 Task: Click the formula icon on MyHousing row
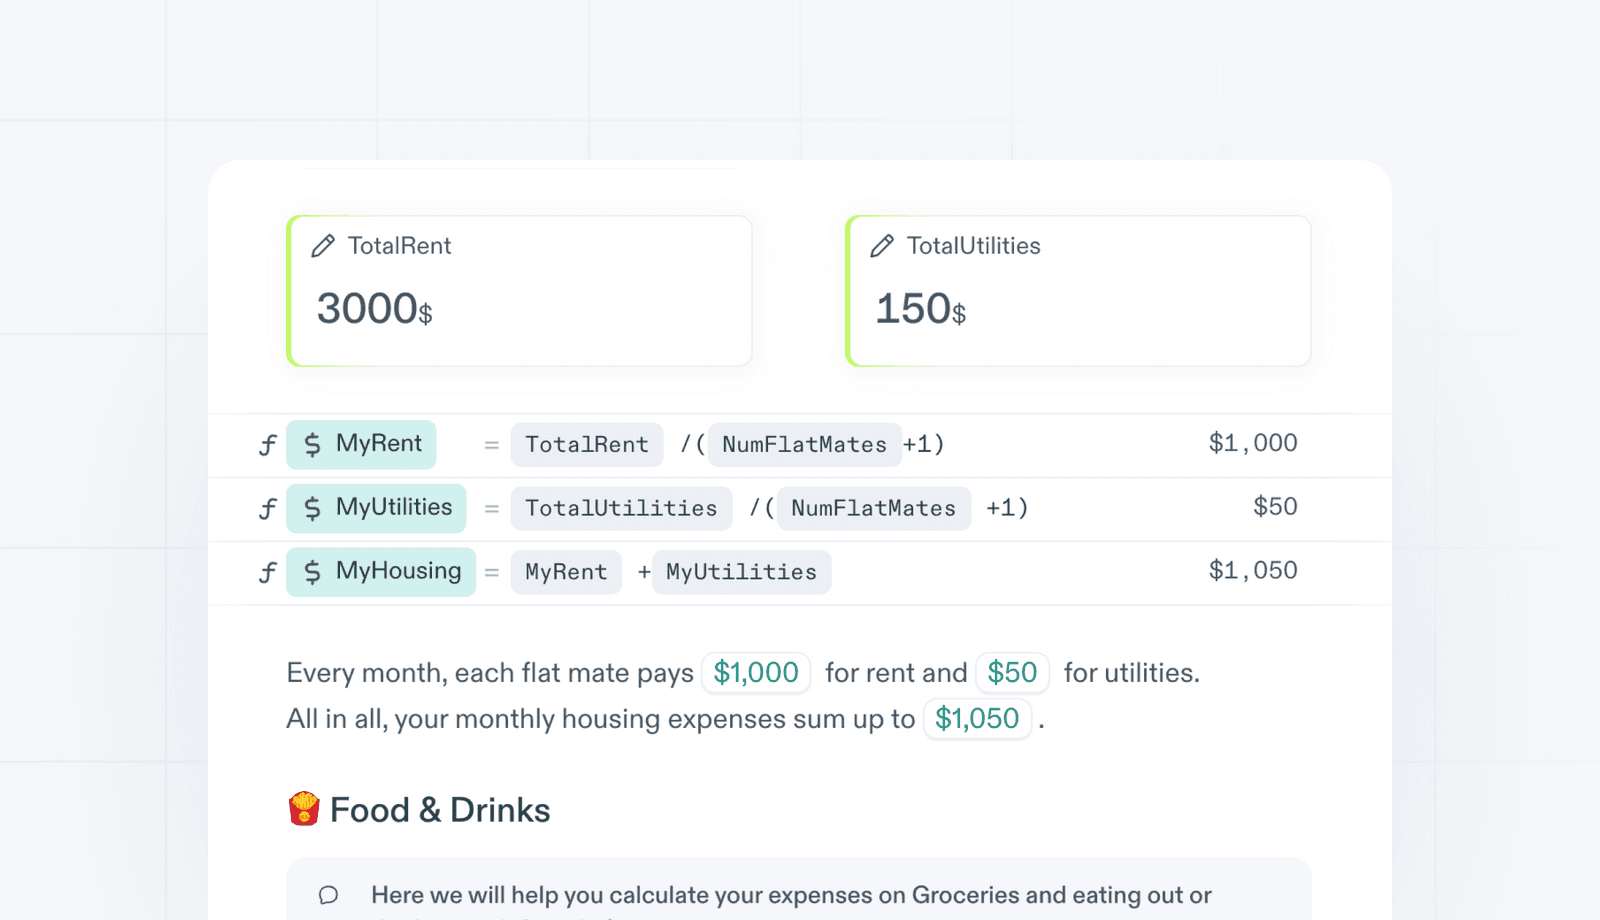[267, 572]
